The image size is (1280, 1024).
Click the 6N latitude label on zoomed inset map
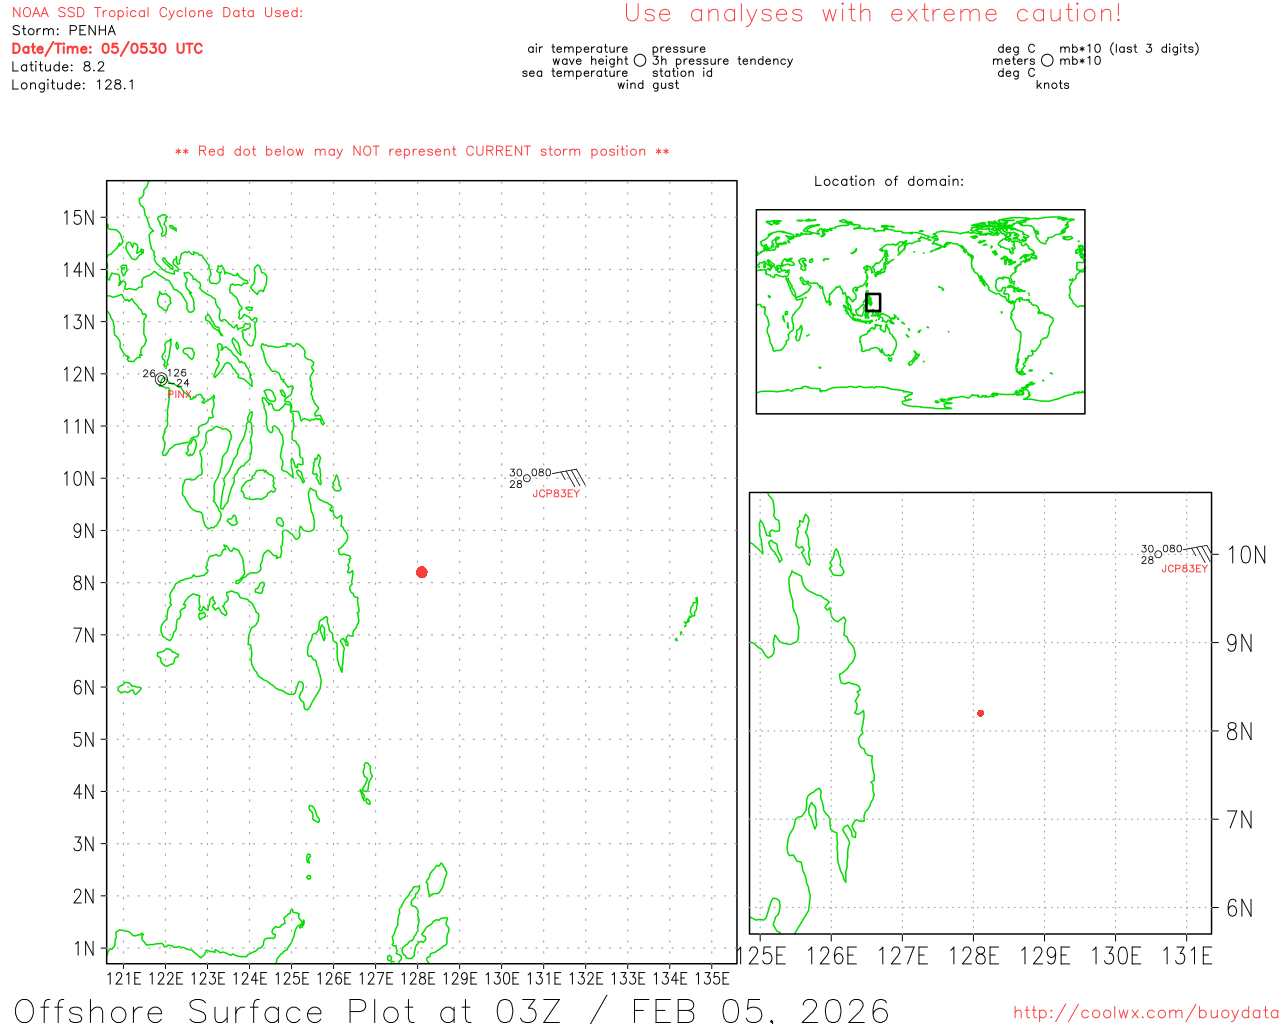(1239, 908)
